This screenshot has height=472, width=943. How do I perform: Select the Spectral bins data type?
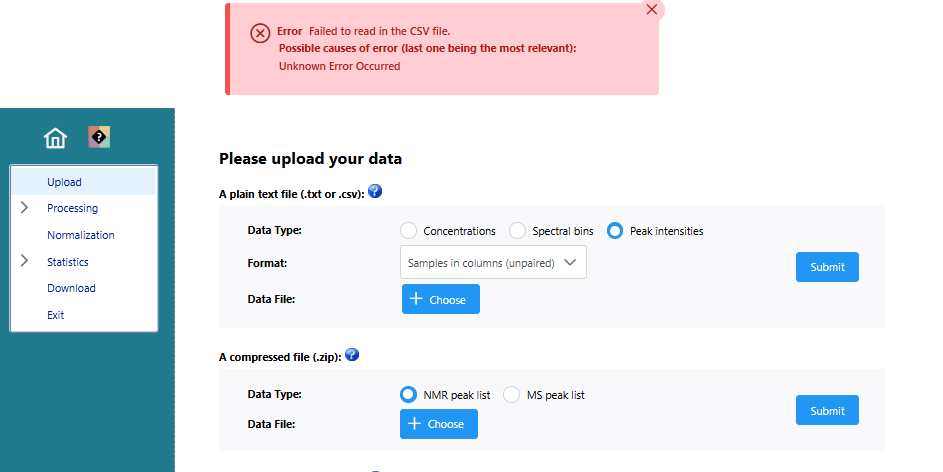coord(517,231)
